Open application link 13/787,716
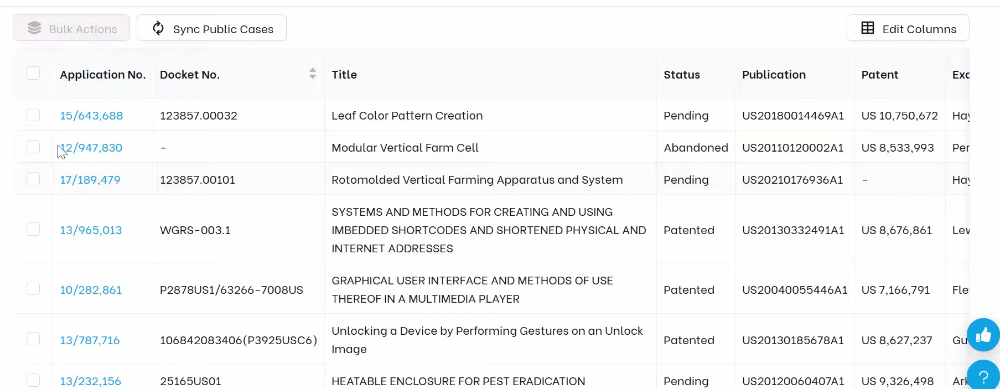Screen dimensions: 1000x389 [x=90, y=341]
